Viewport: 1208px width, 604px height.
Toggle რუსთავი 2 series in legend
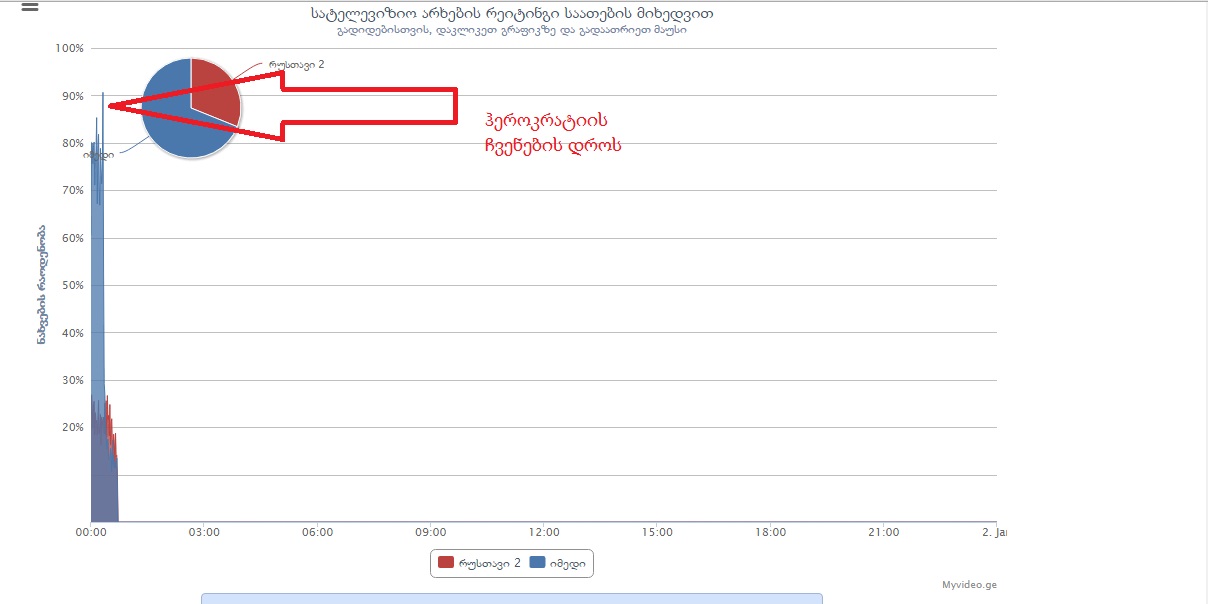479,564
